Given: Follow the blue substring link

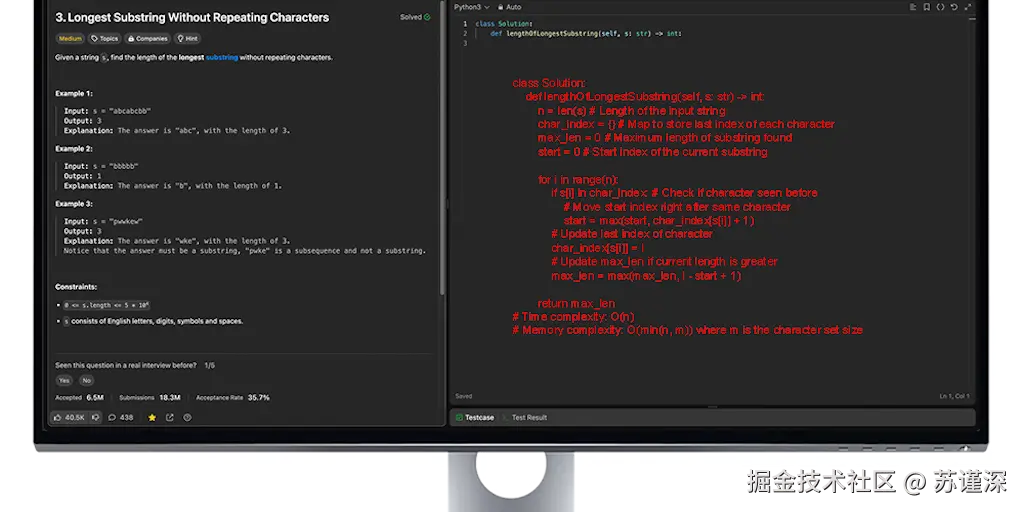Looking at the screenshot, I should click(221, 57).
